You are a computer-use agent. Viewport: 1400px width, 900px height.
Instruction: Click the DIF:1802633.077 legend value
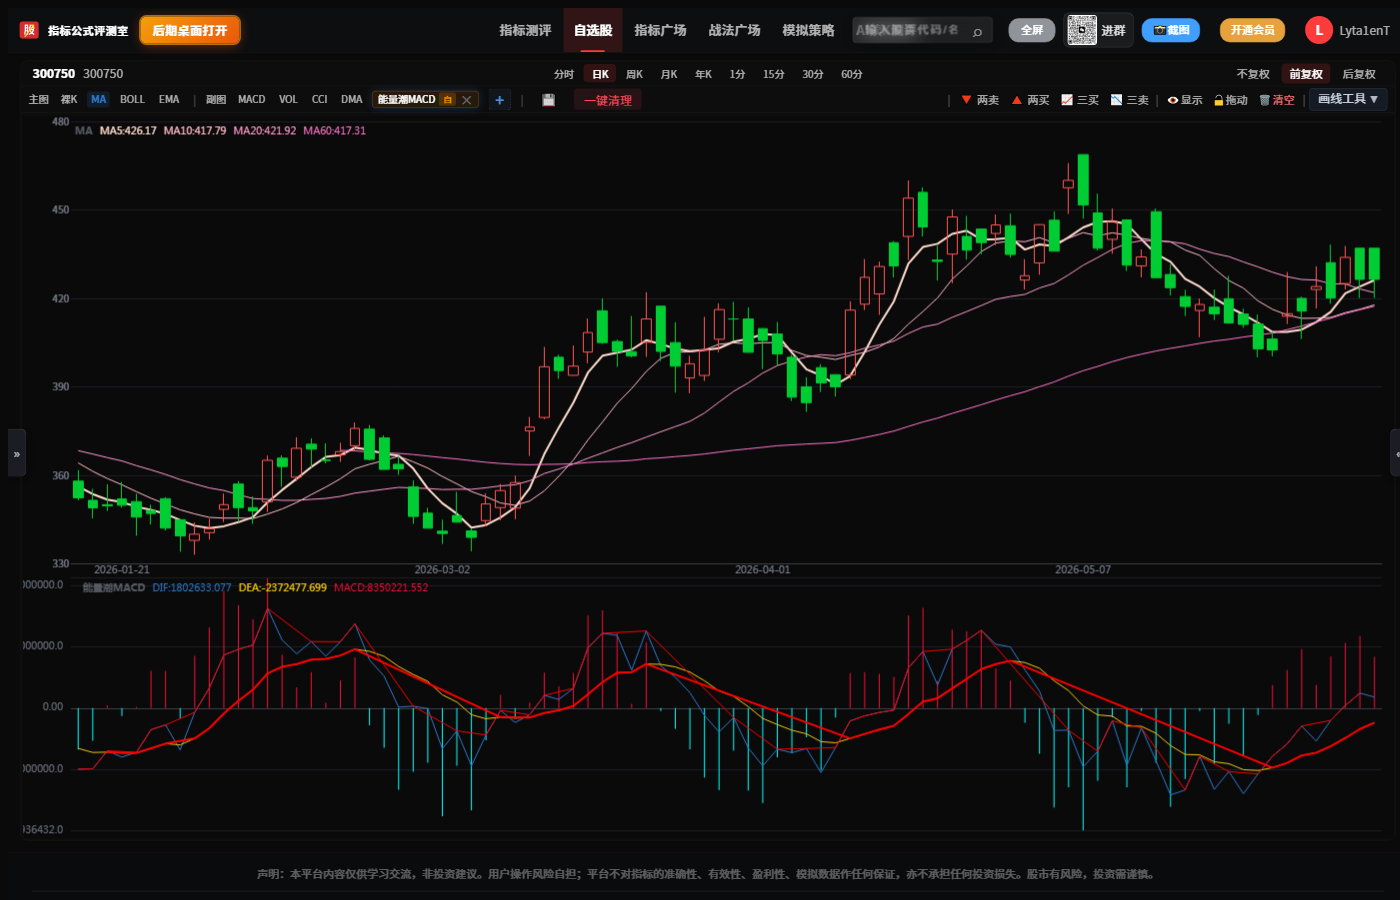pyautogui.click(x=192, y=588)
